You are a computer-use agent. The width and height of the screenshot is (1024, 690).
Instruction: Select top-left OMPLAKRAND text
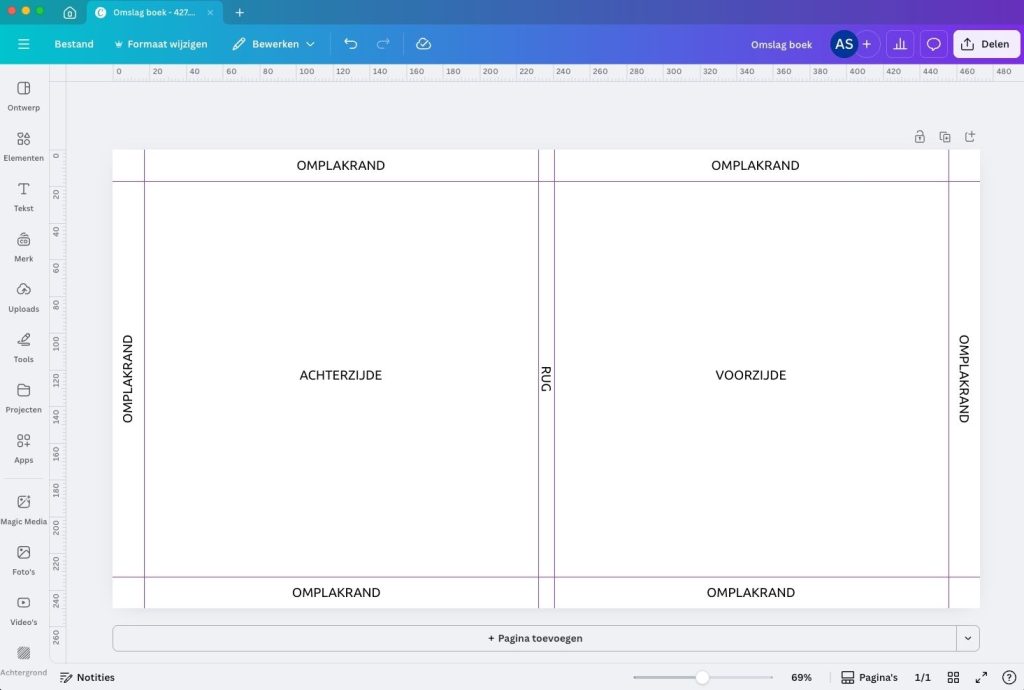(340, 165)
